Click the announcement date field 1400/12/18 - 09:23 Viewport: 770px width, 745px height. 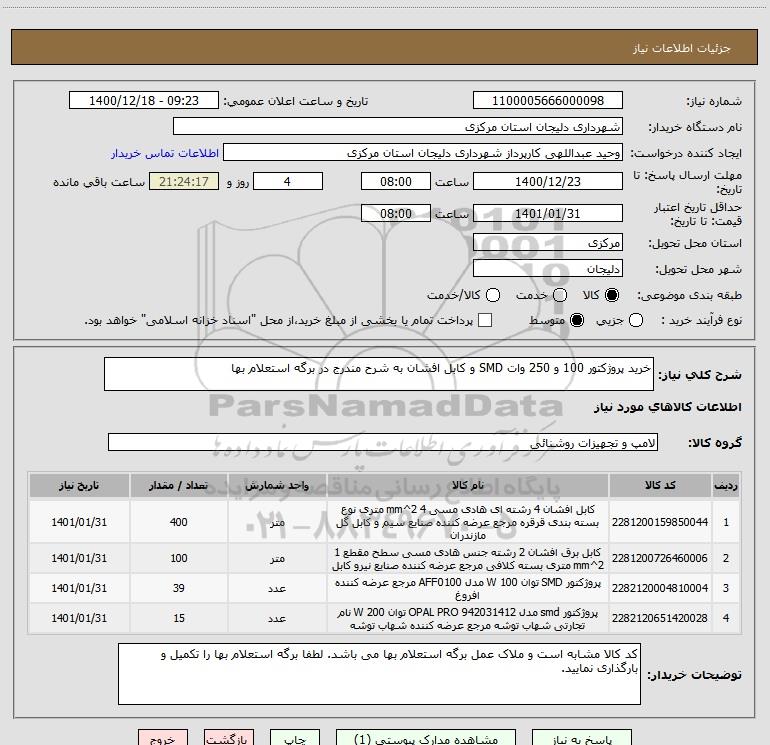coord(144,100)
